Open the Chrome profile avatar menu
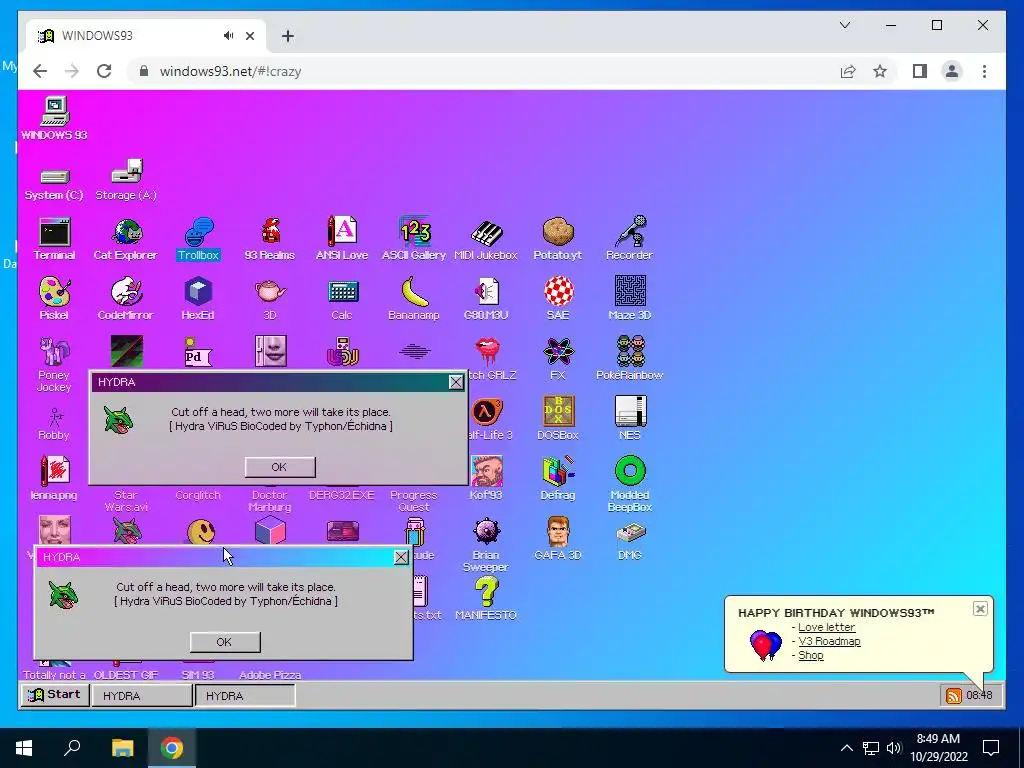The height and width of the screenshot is (768, 1024). pos(952,71)
